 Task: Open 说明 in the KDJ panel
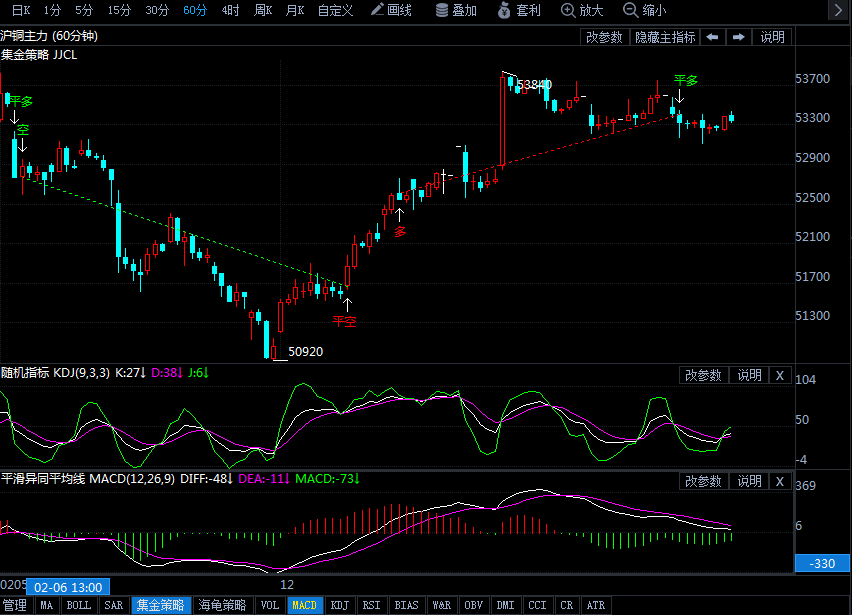coord(749,375)
